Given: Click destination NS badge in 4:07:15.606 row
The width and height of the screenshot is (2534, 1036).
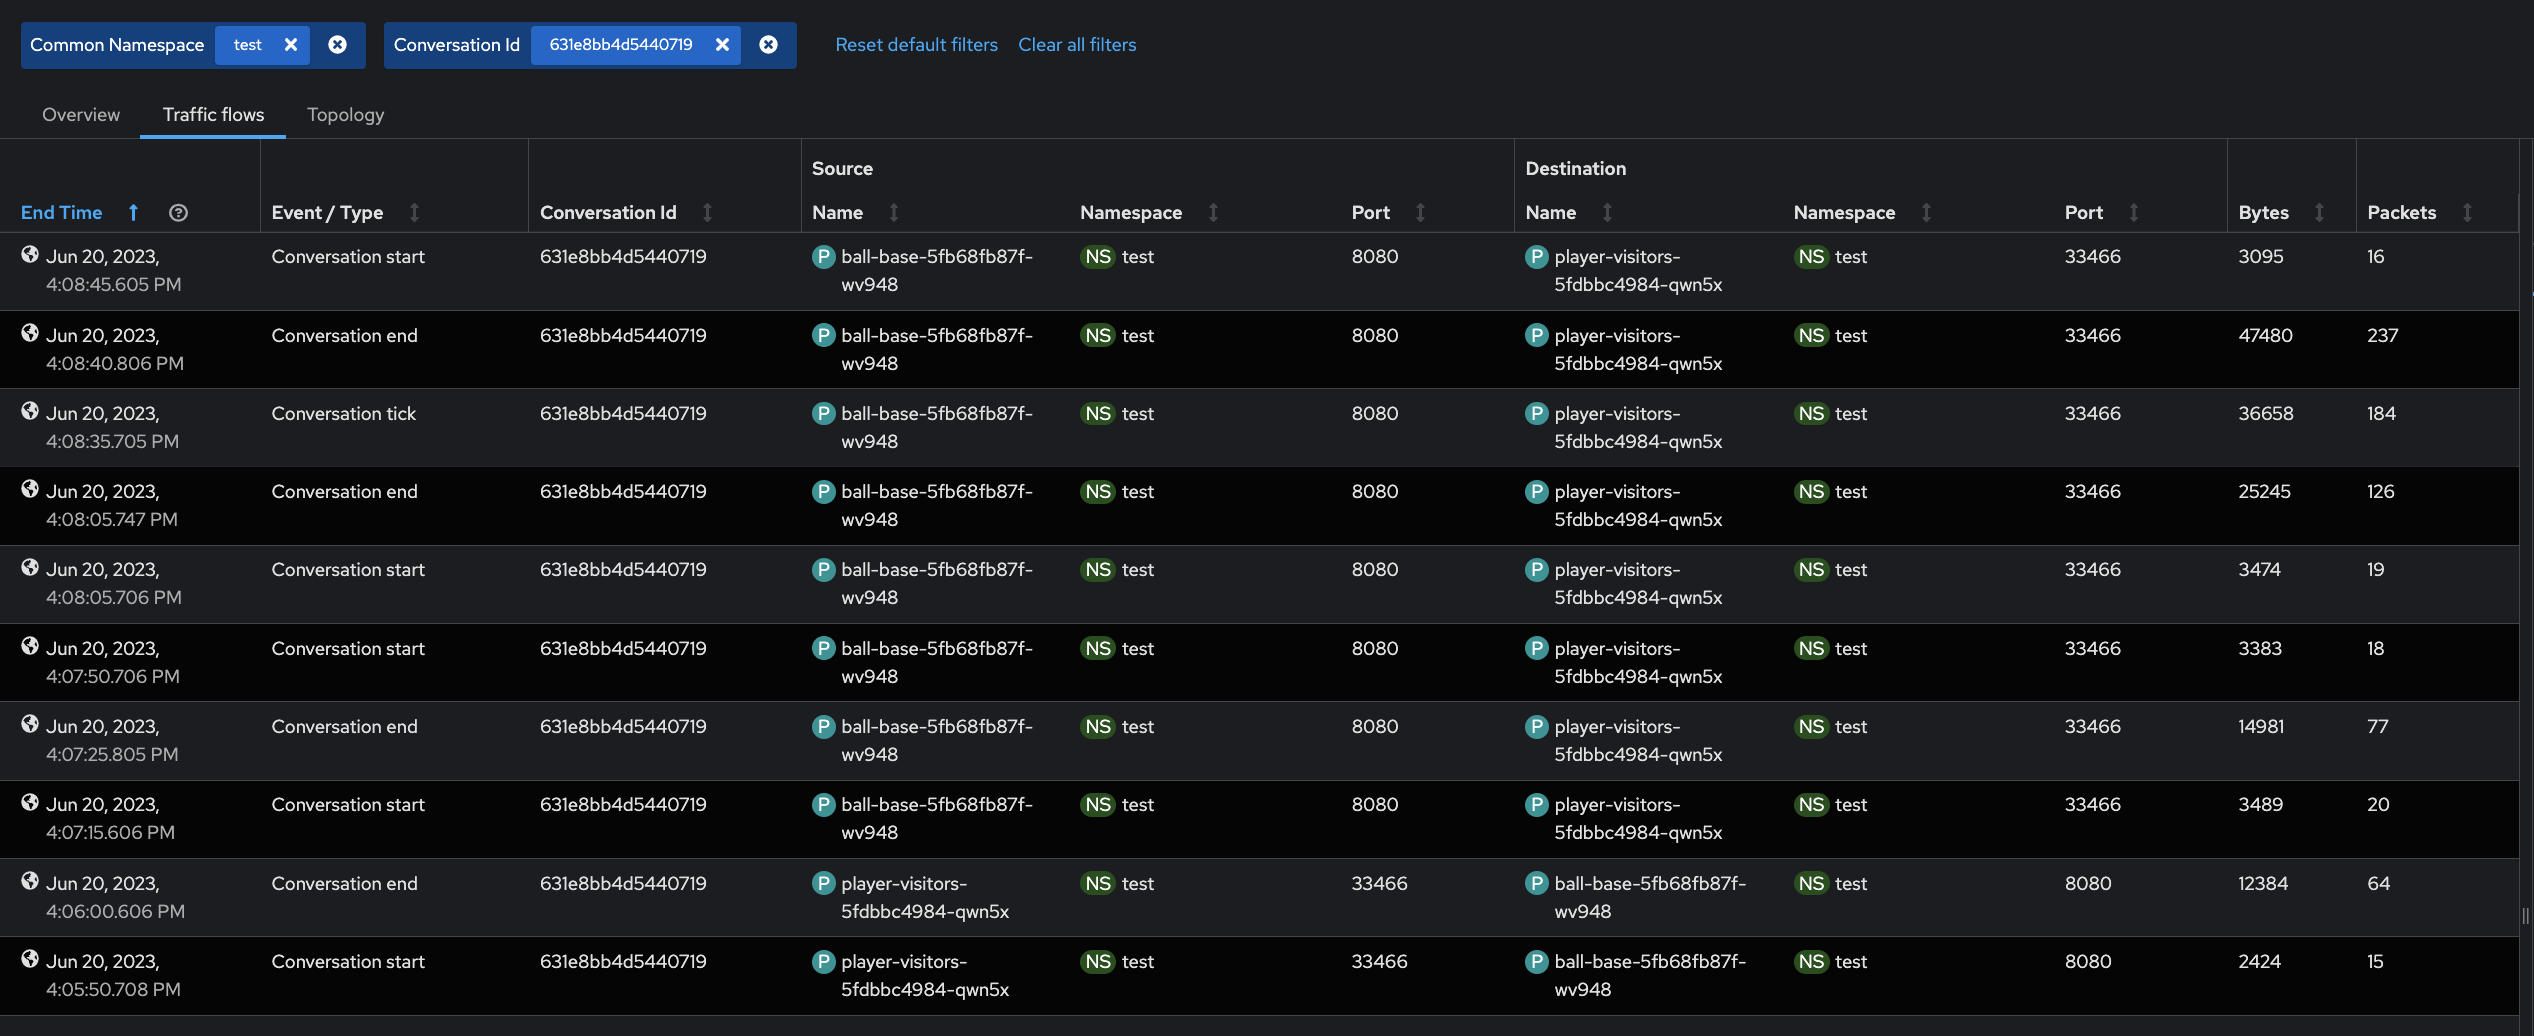Looking at the screenshot, I should (1811, 805).
